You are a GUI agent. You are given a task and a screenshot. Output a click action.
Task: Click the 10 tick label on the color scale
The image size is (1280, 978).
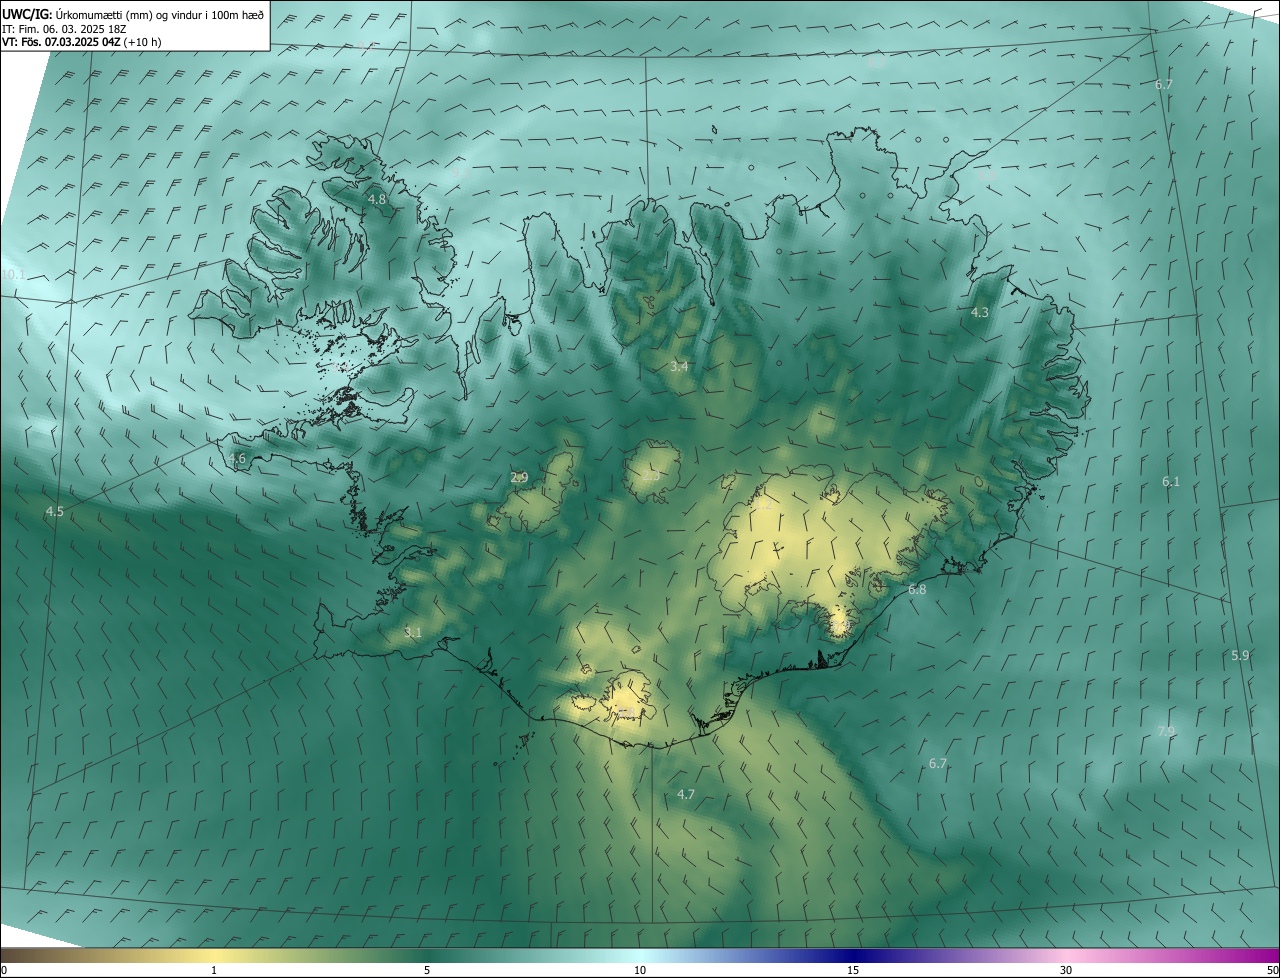click(x=640, y=970)
